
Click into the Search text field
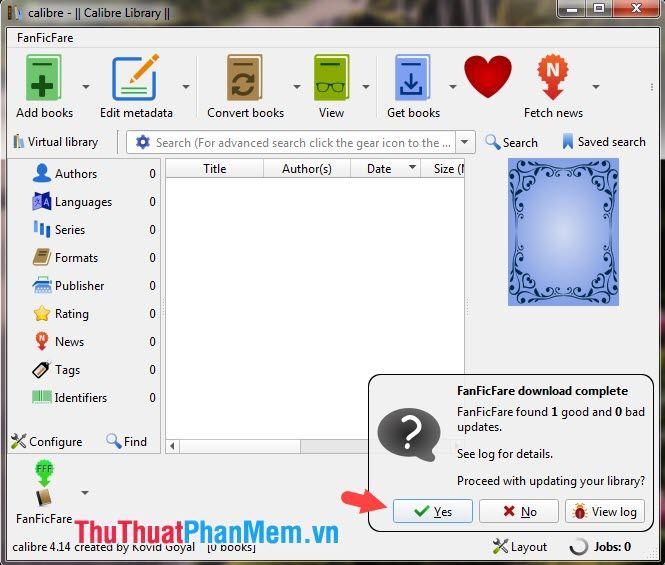(x=303, y=143)
